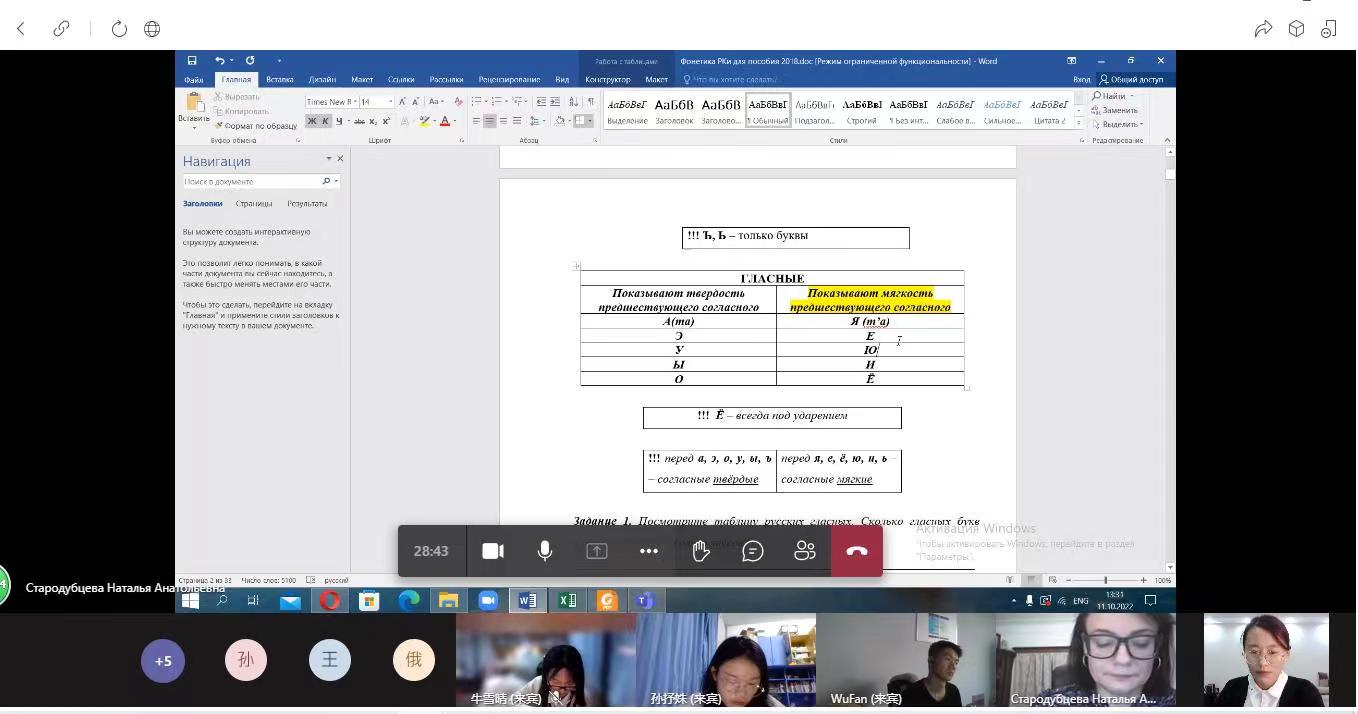The image size is (1358, 714).
Task: Open the meeting chat panel
Action: coord(753,551)
